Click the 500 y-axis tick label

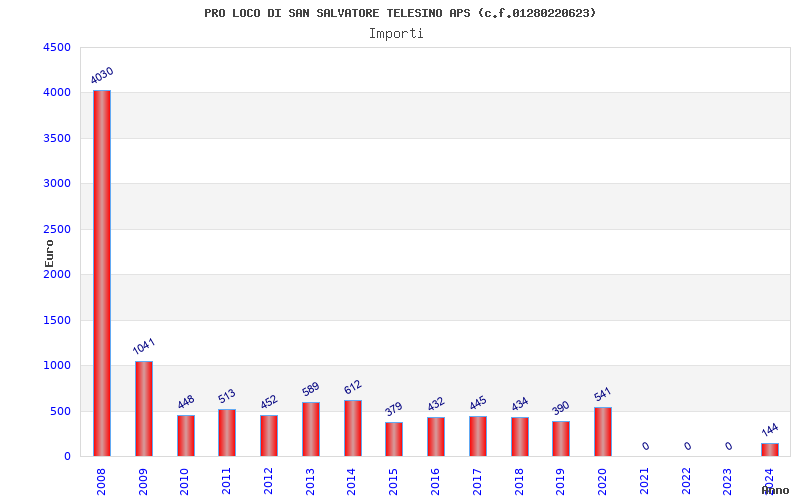pyautogui.click(x=60, y=411)
